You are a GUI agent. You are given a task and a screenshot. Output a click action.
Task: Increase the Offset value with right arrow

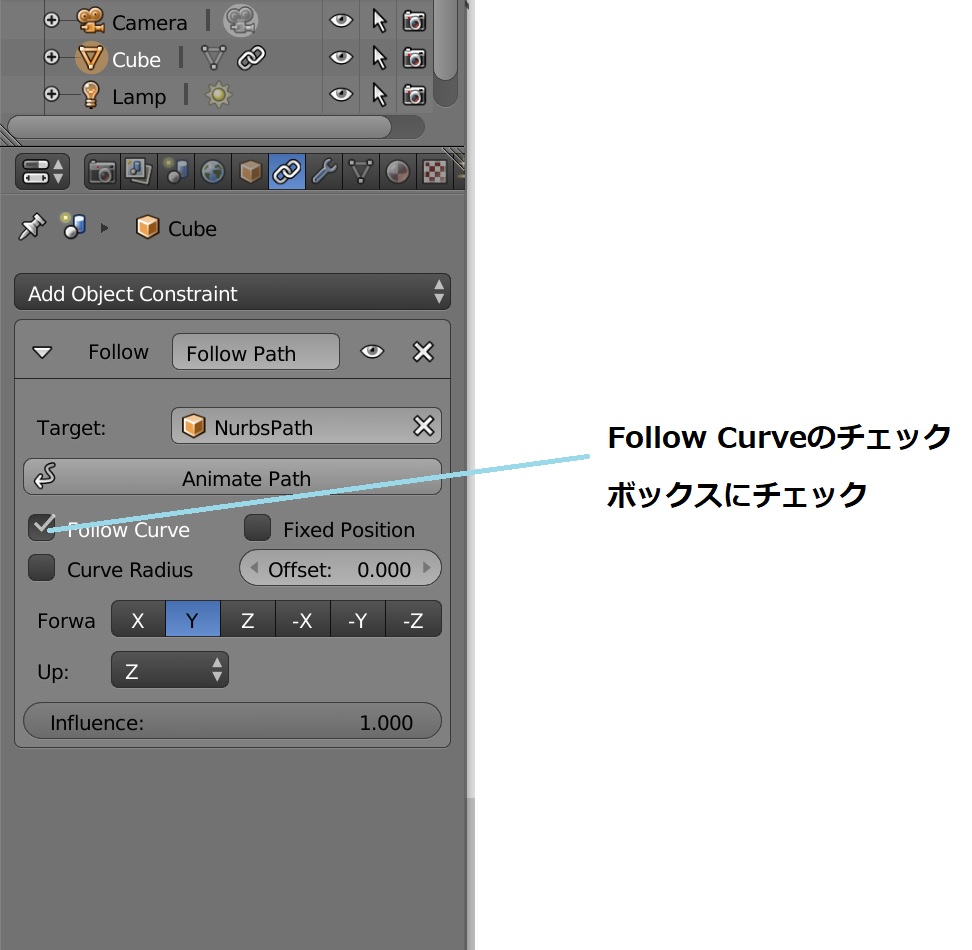pyautogui.click(x=426, y=568)
